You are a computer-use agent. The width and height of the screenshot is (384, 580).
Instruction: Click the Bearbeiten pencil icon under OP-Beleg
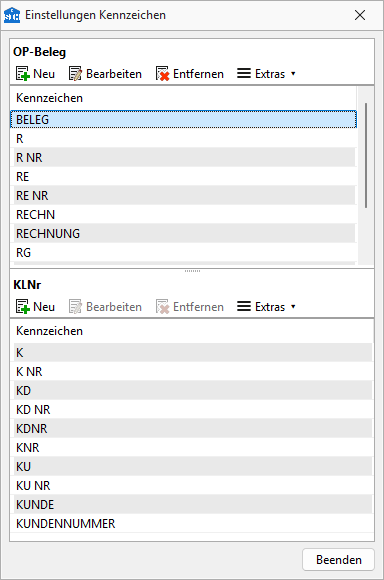(x=75, y=74)
